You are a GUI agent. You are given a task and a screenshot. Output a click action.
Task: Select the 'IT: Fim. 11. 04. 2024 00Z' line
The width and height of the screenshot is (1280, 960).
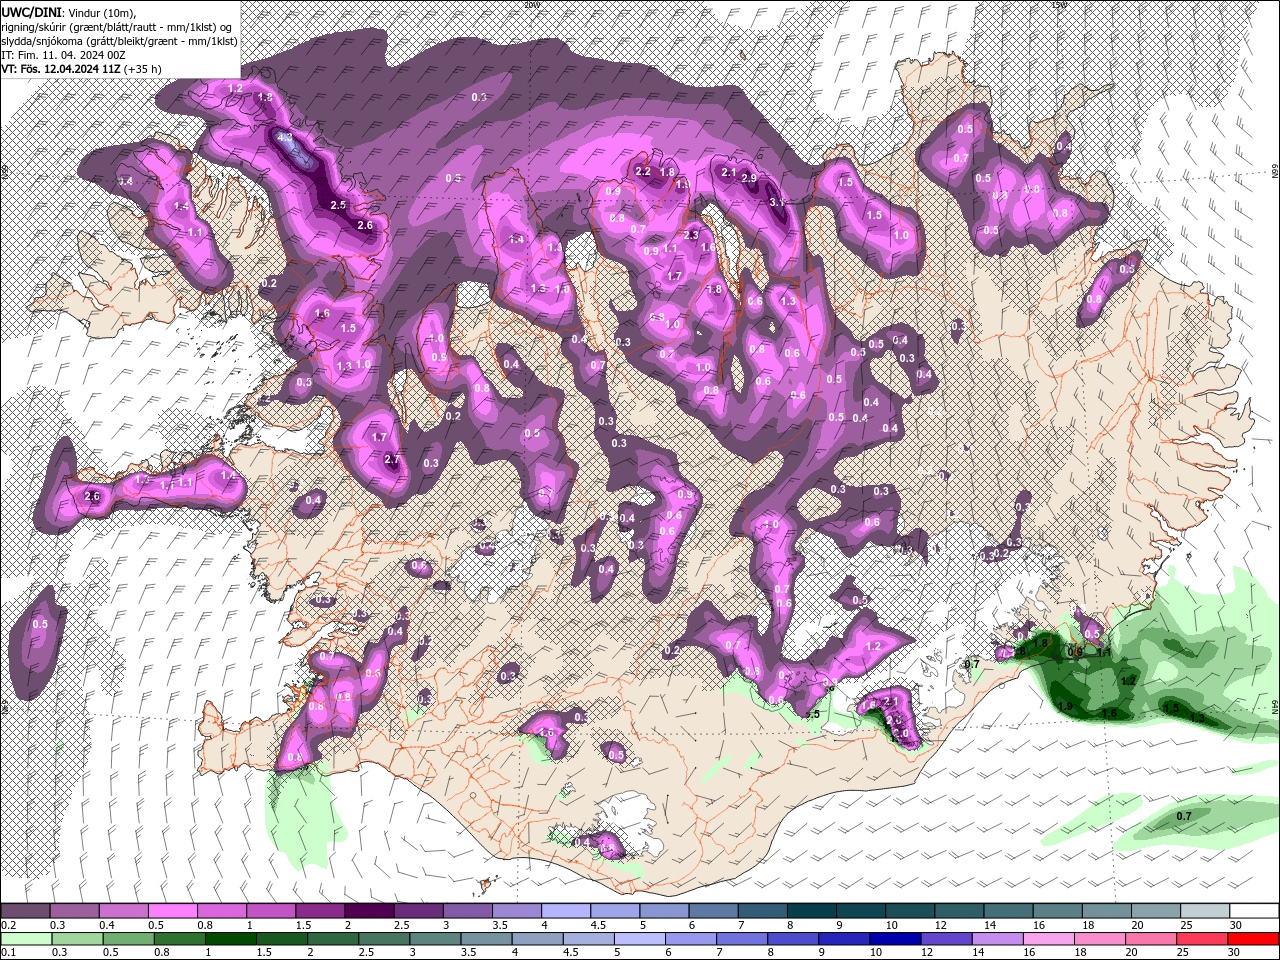click(63, 55)
